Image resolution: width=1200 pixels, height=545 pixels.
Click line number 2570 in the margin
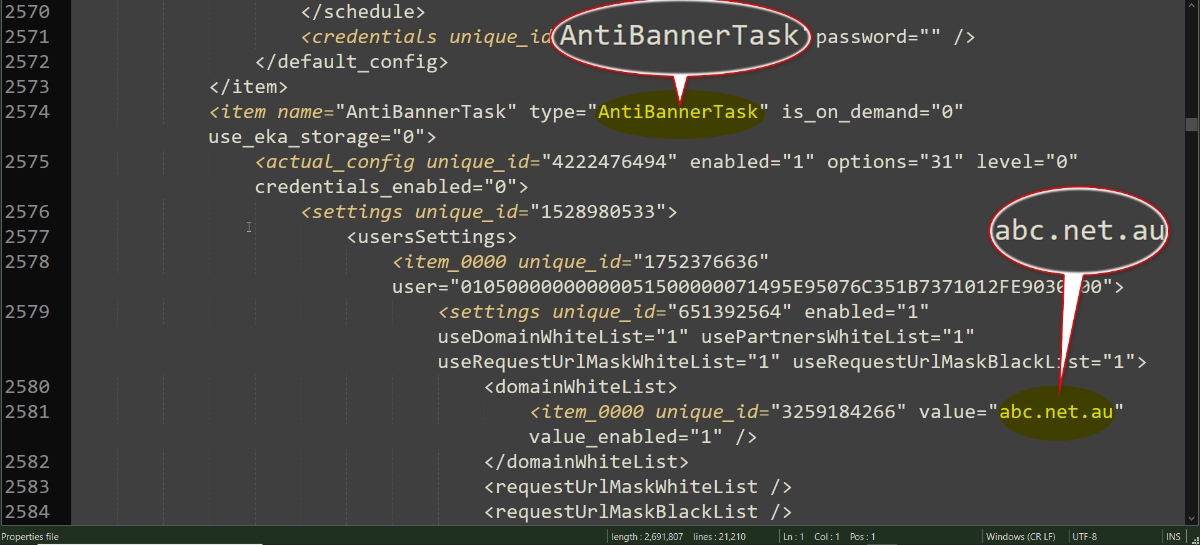(x=27, y=12)
